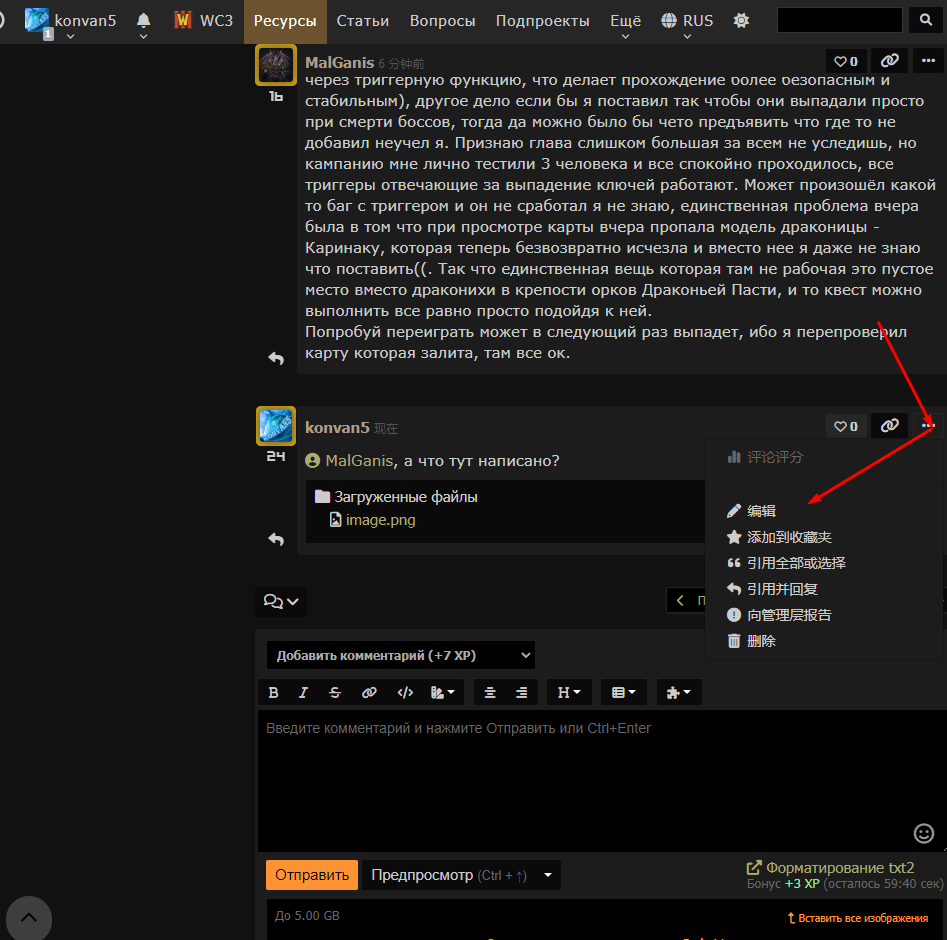Viewport: 947px width, 940px height.
Task: Click konvan5 comment three-dots menu
Action: click(x=928, y=426)
